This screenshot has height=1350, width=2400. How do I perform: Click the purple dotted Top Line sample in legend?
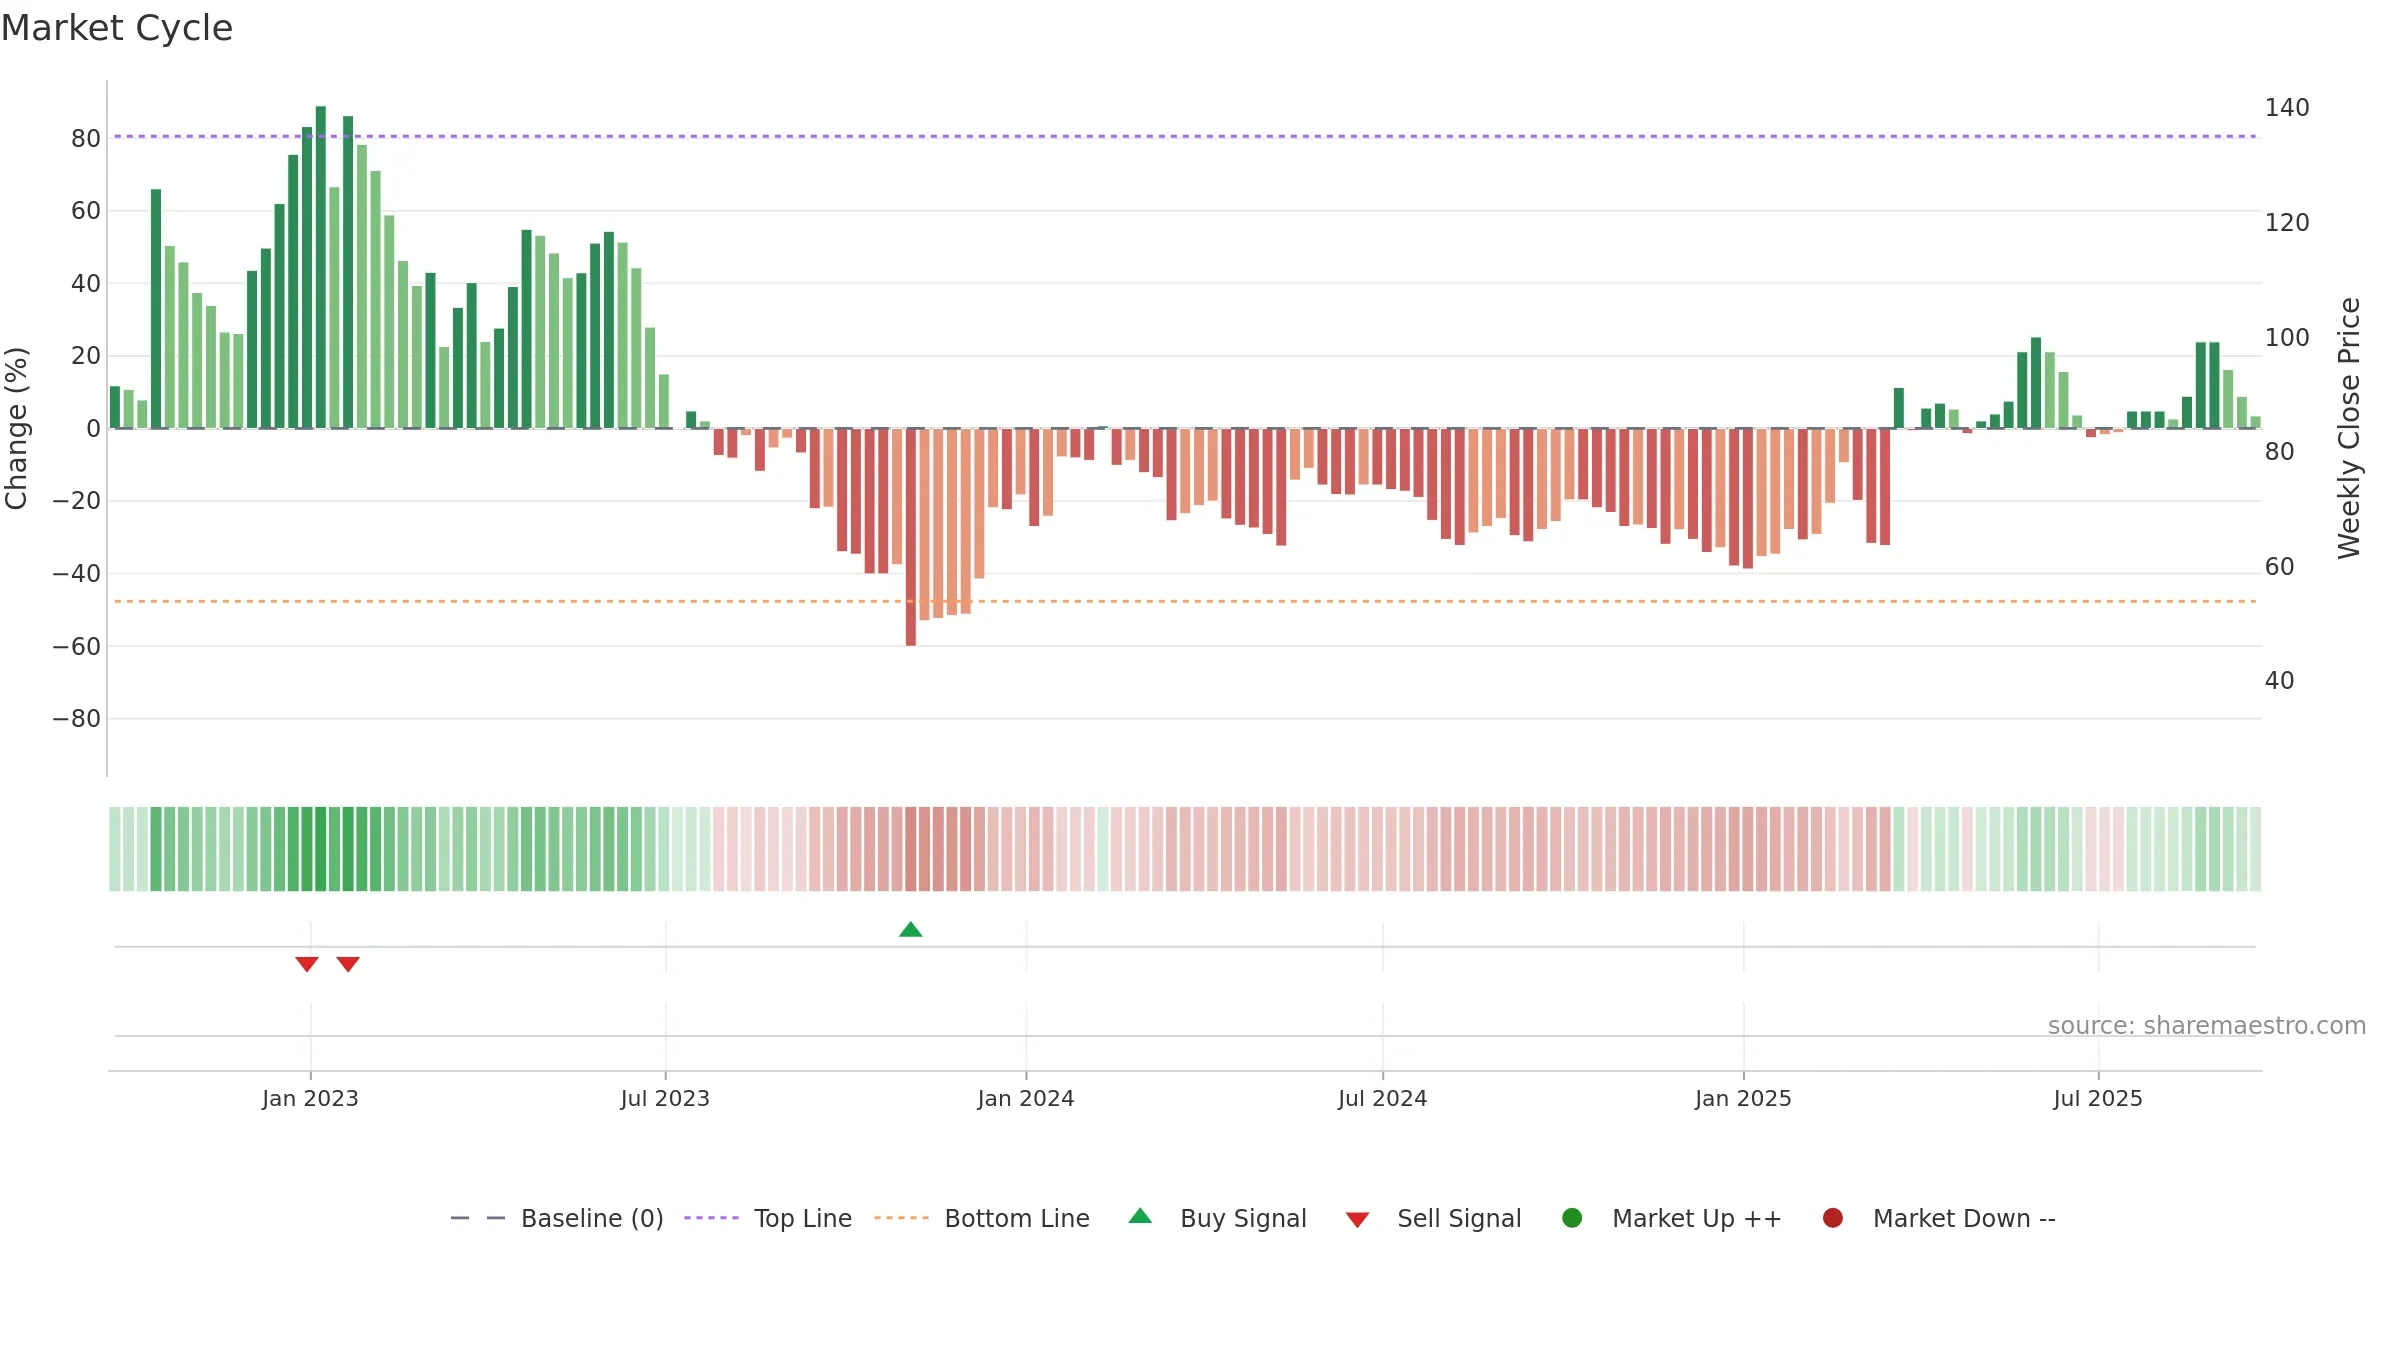click(x=711, y=1218)
